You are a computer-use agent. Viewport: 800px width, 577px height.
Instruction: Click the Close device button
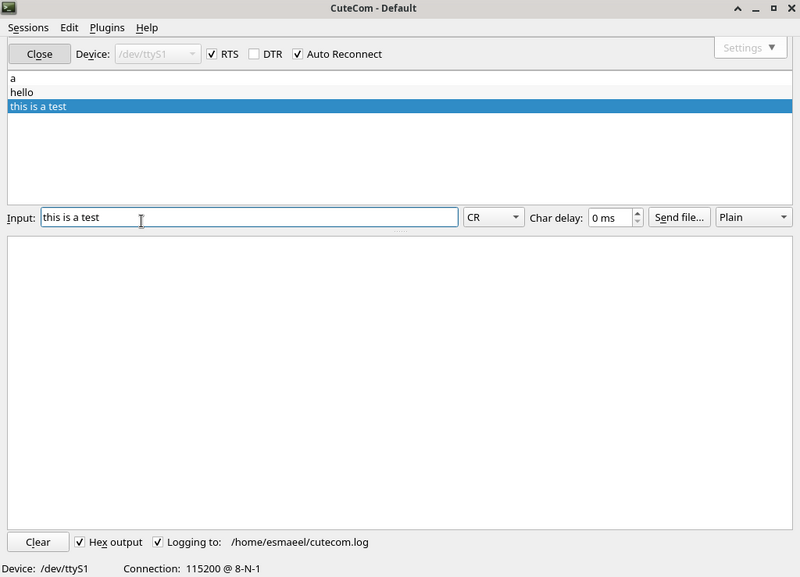coord(40,54)
